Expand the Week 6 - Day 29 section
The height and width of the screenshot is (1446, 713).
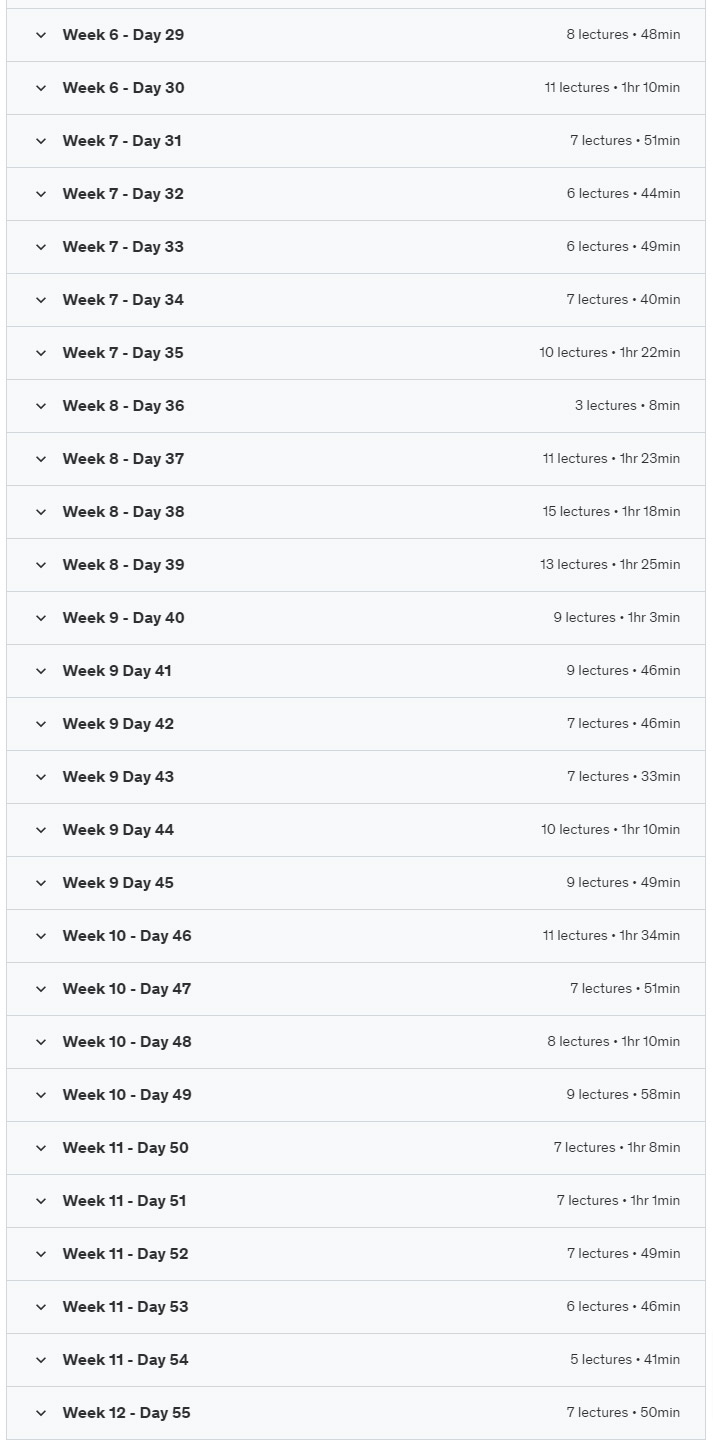(x=356, y=35)
